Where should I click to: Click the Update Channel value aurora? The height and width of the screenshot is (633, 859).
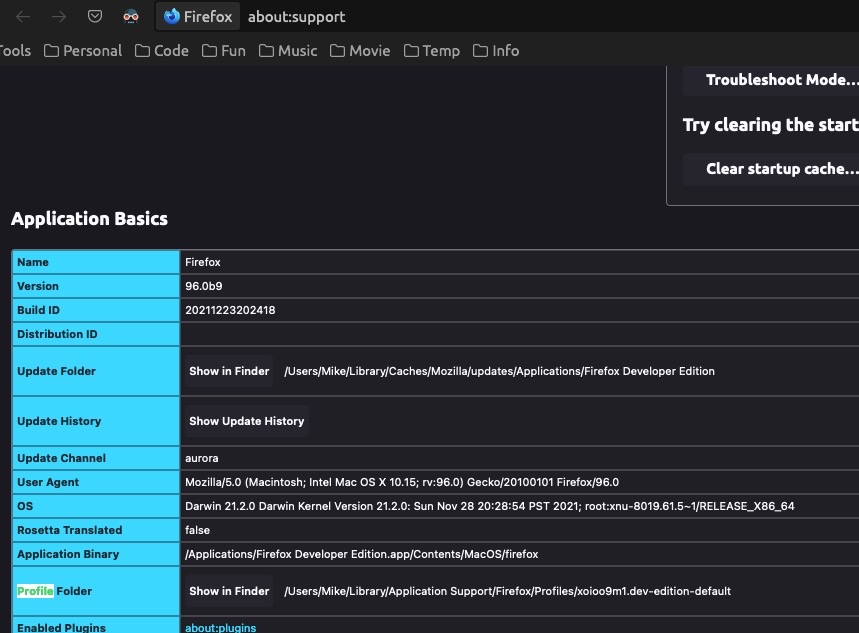202,458
